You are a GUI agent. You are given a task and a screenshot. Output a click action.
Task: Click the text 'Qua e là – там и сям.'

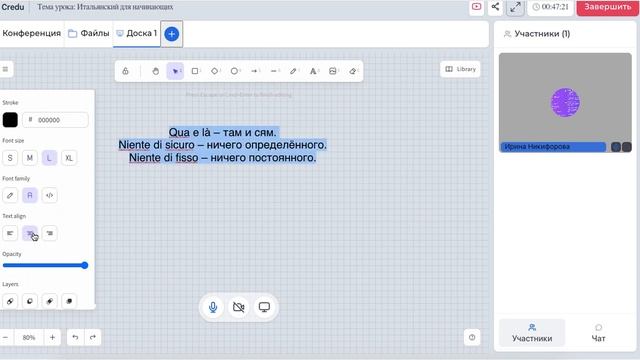click(x=222, y=132)
